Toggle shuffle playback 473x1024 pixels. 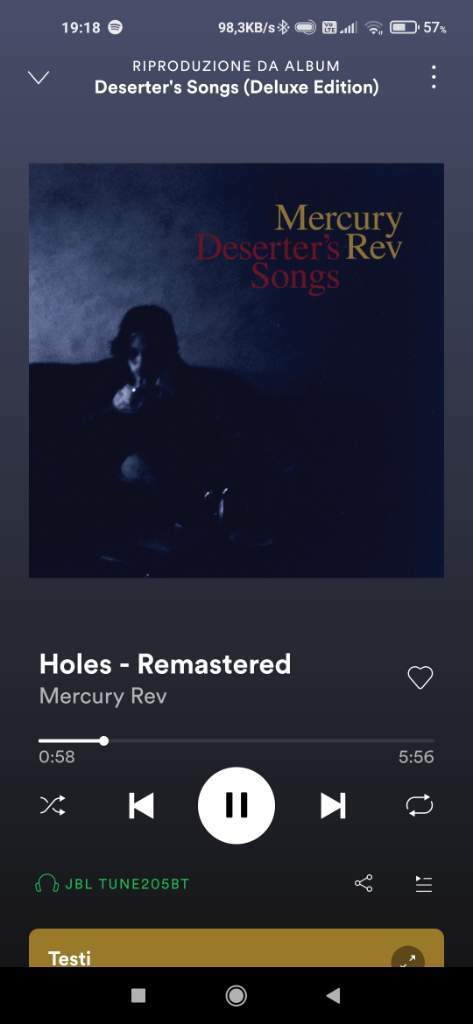52,805
